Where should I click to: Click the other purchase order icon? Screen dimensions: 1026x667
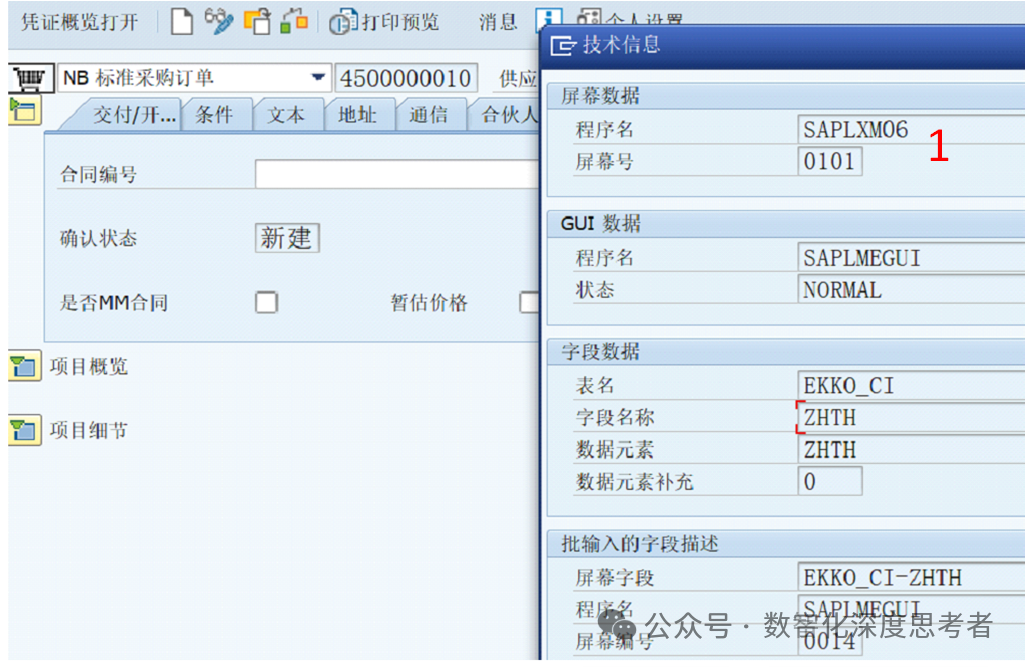[x=290, y=21]
